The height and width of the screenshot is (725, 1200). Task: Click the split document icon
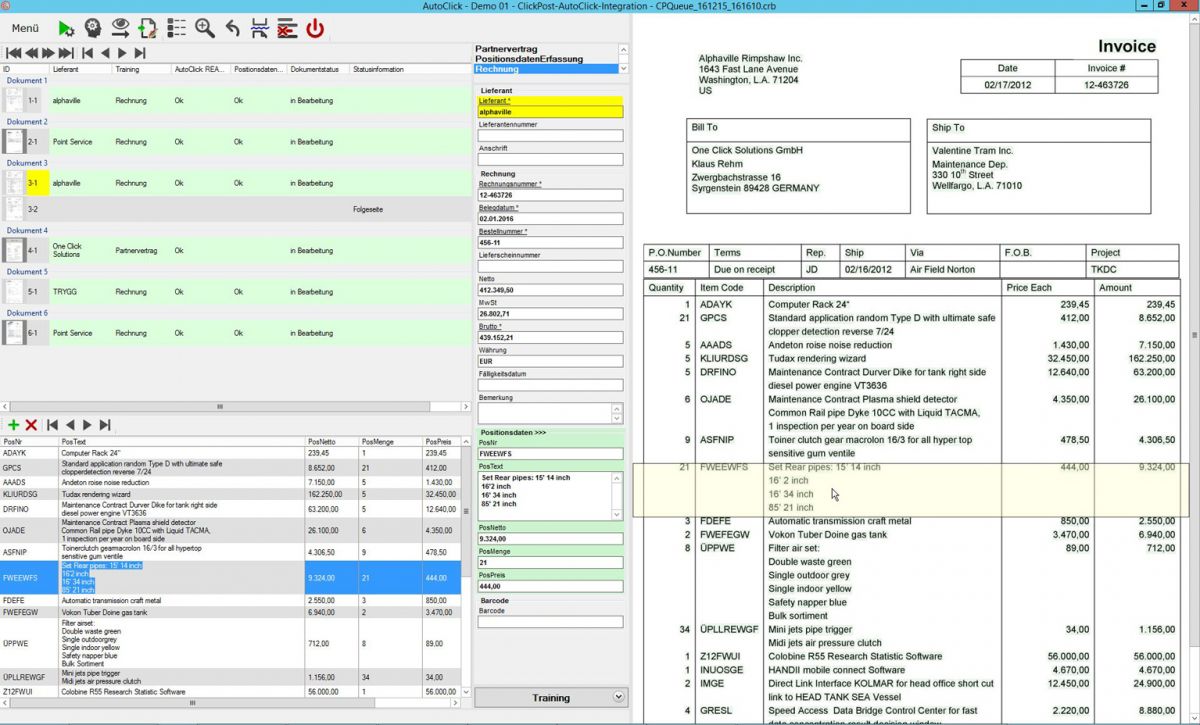point(259,28)
